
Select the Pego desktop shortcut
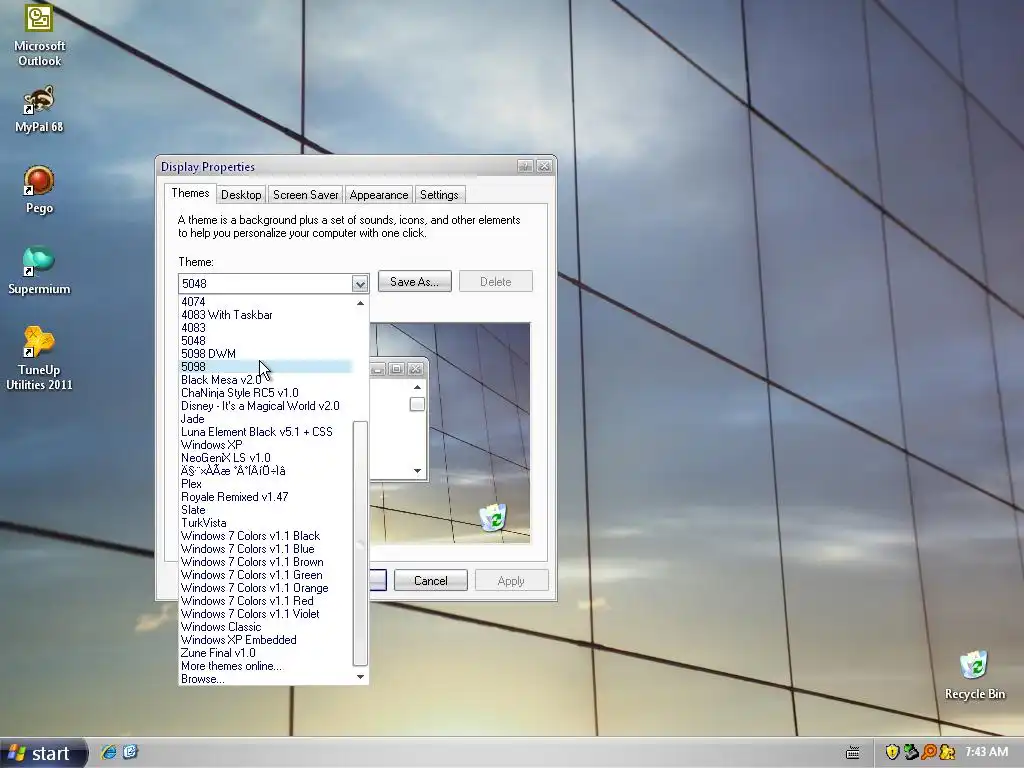[39, 189]
